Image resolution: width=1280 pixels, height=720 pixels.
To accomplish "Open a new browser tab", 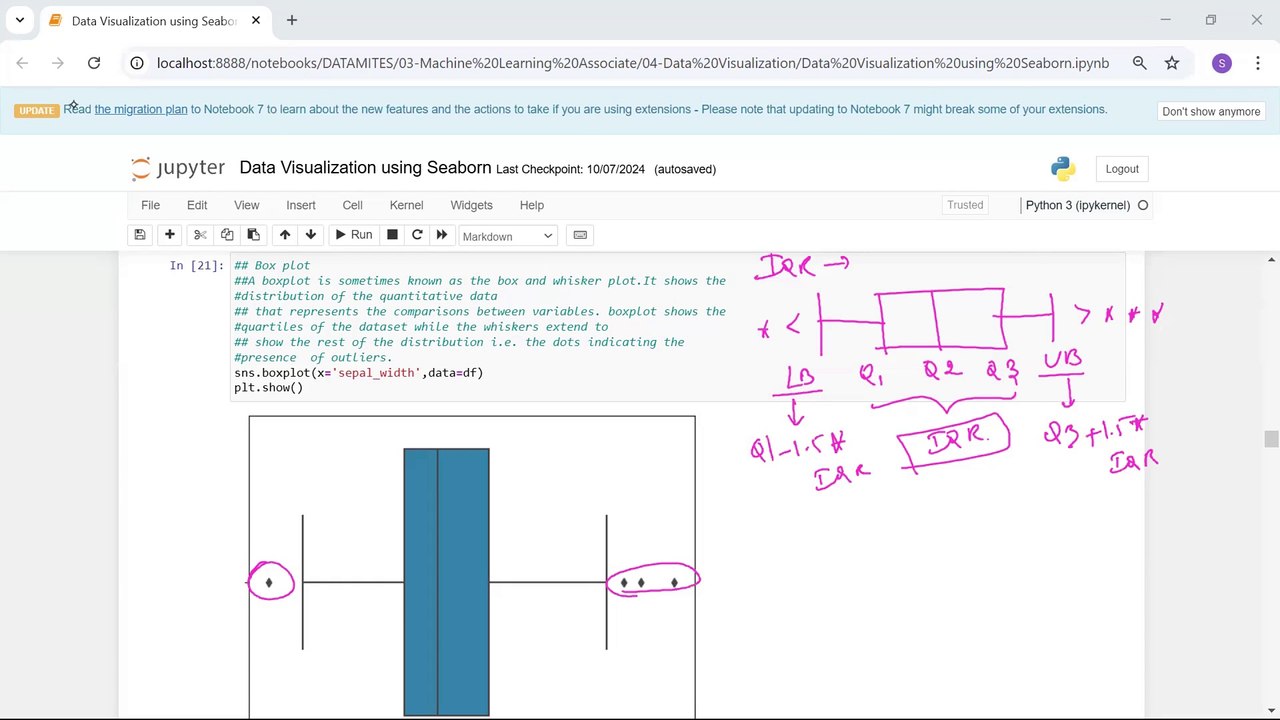I will click(x=291, y=20).
